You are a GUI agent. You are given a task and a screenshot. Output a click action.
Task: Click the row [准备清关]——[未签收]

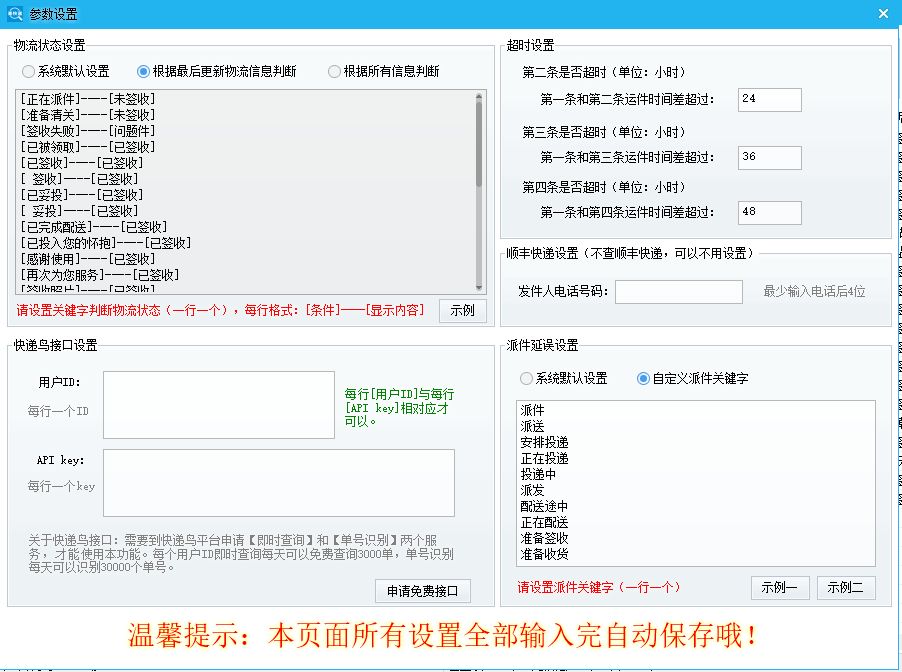[x=87, y=115]
